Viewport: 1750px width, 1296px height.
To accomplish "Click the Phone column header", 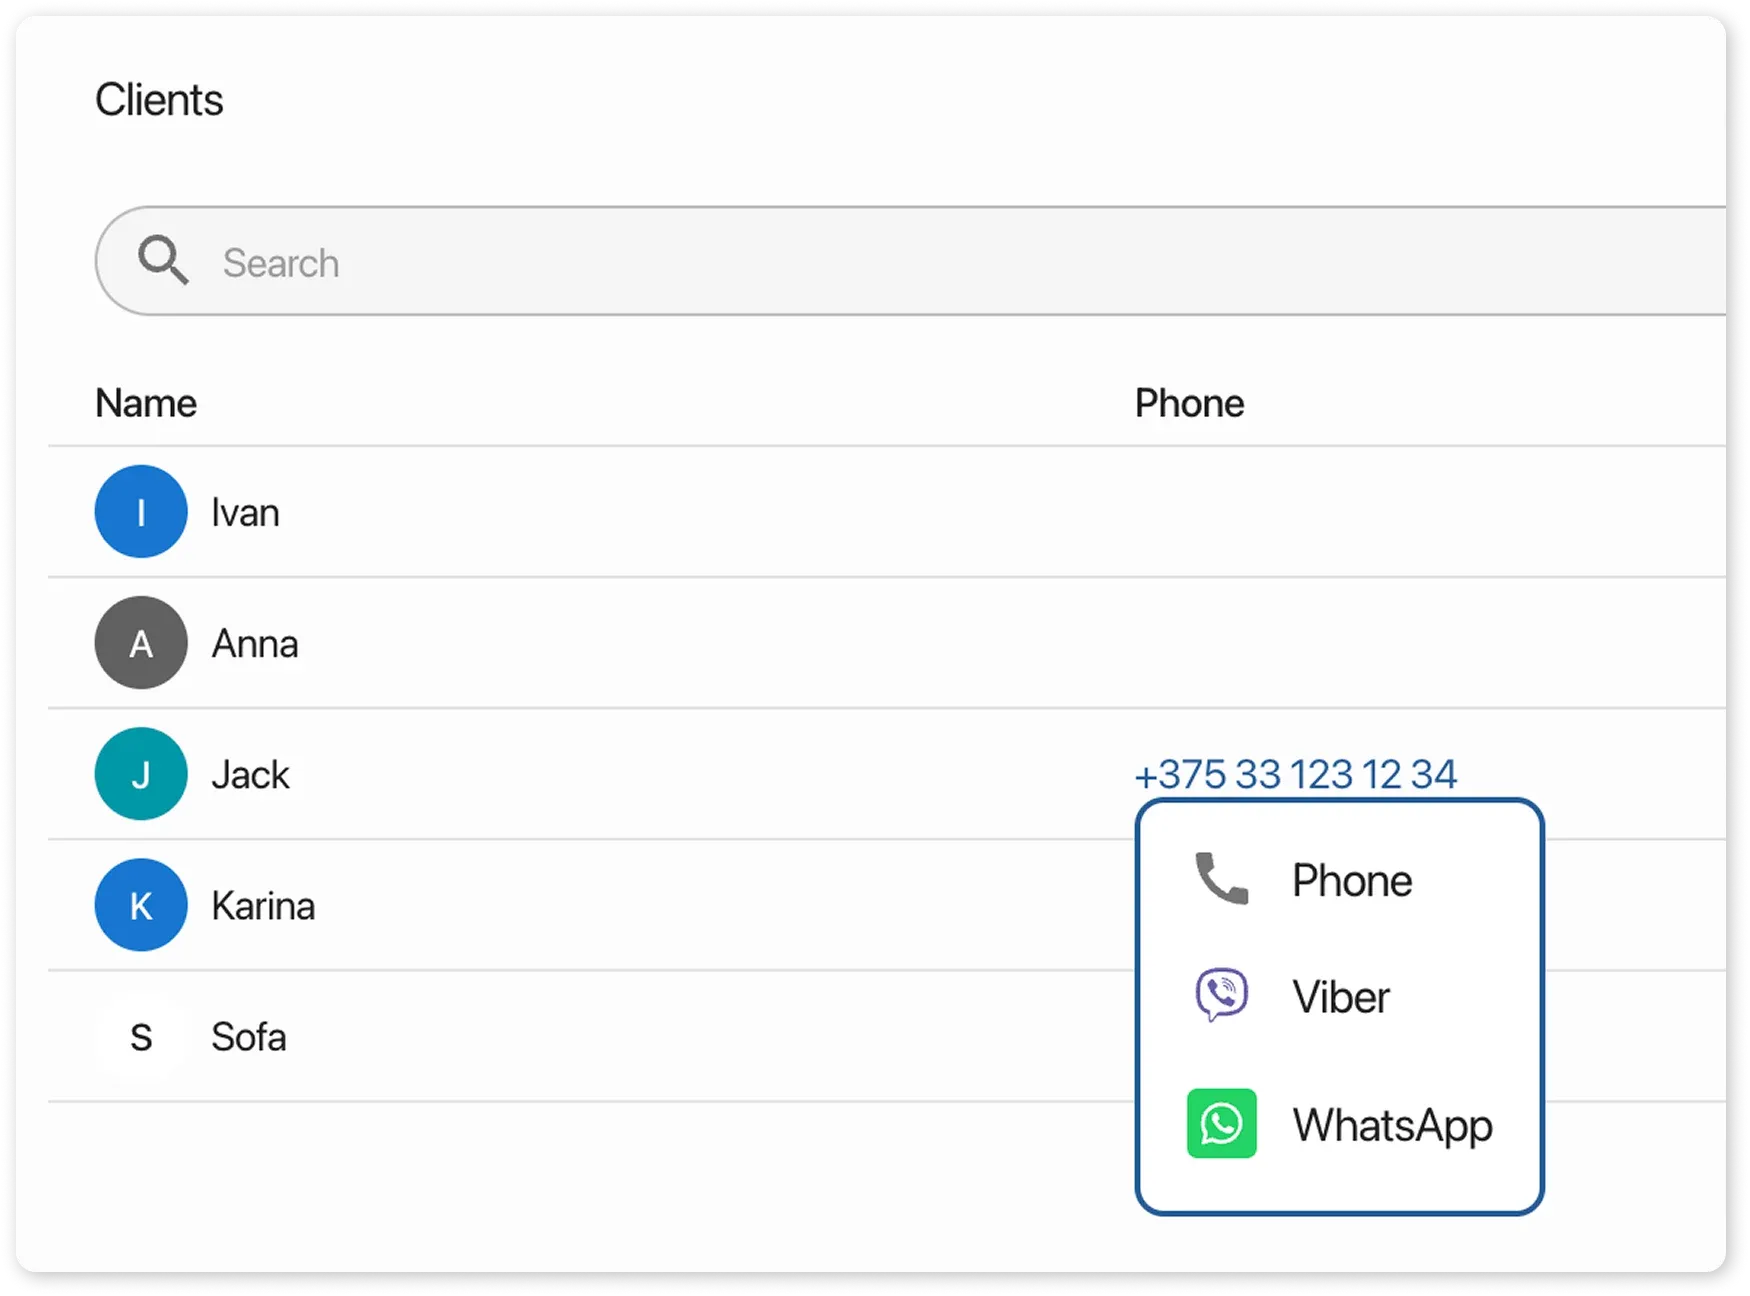I will pos(1189,404).
